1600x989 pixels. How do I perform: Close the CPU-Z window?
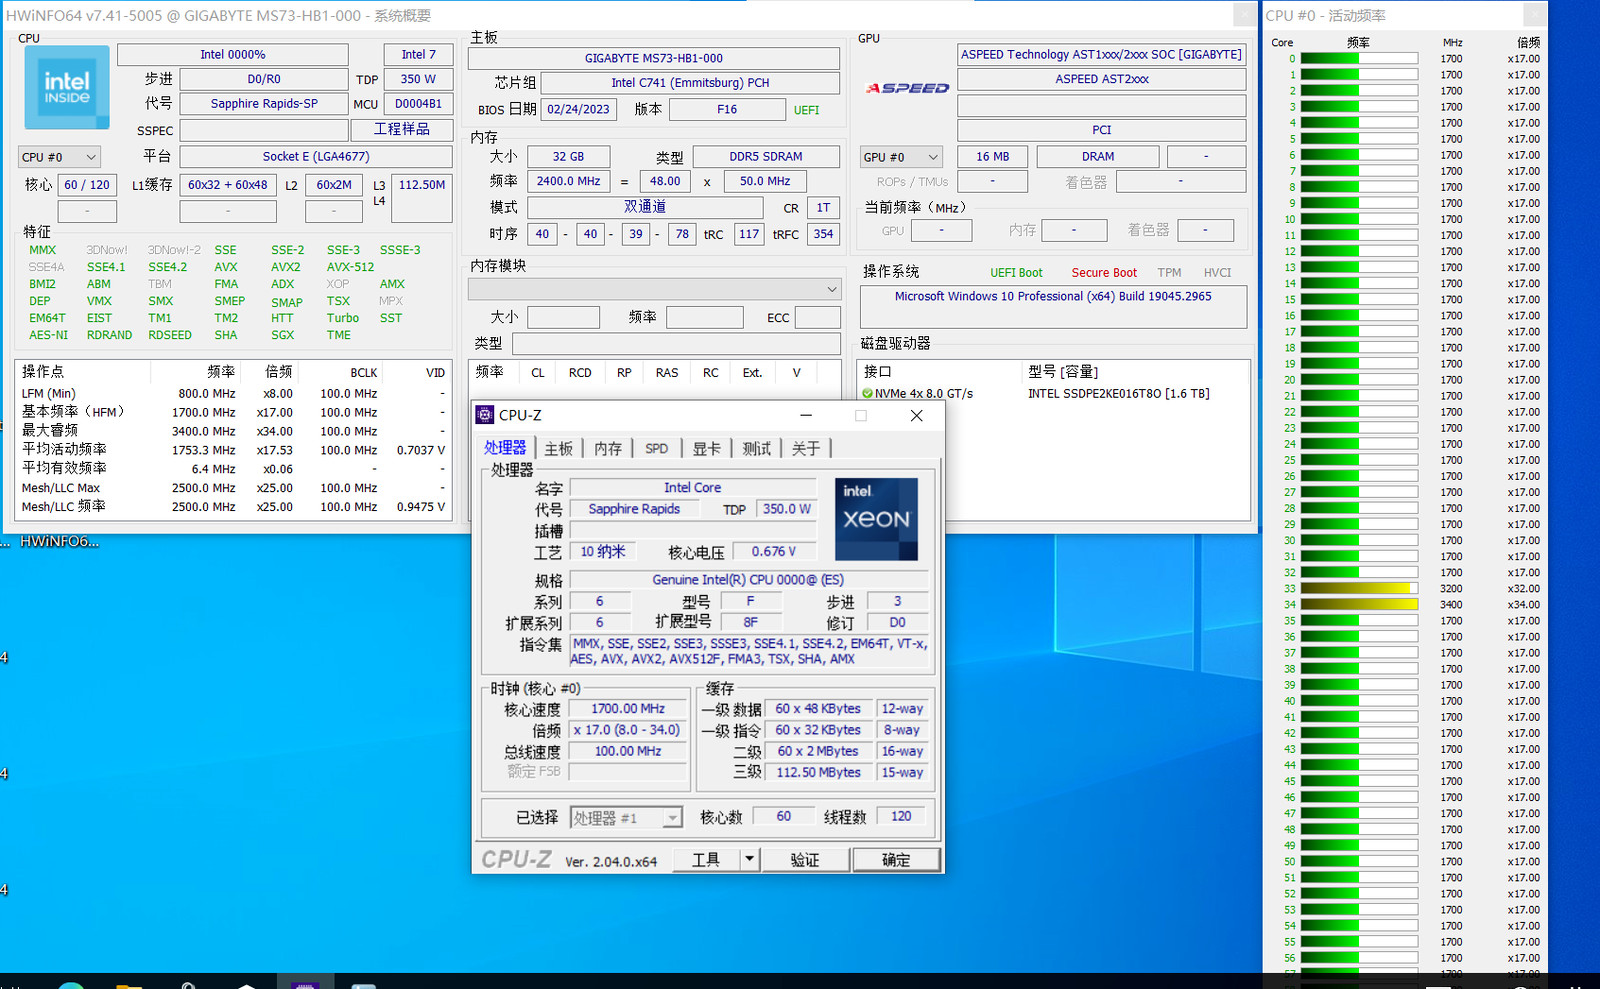[x=916, y=415]
